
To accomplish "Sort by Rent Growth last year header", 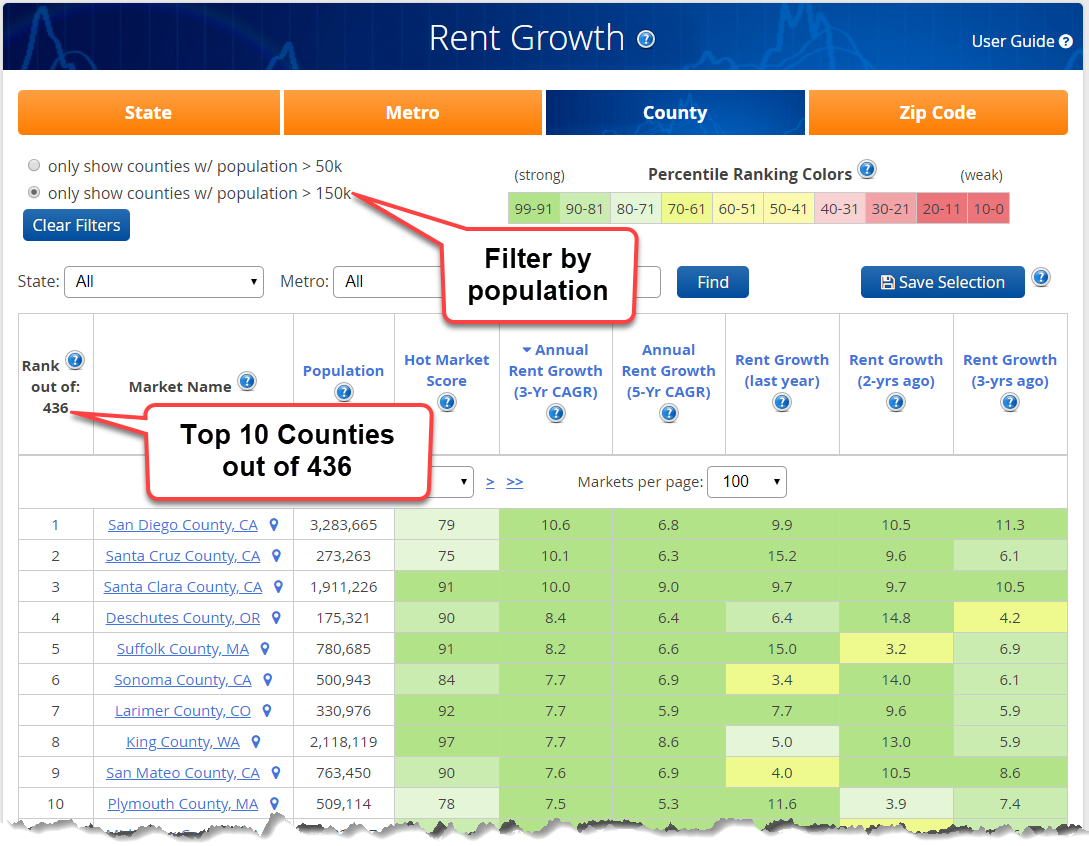I will pos(782,370).
